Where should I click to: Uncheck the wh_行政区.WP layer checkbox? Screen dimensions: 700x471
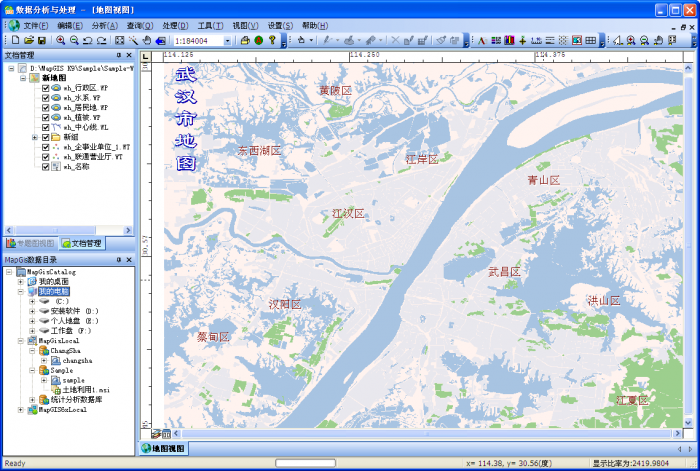[46, 88]
